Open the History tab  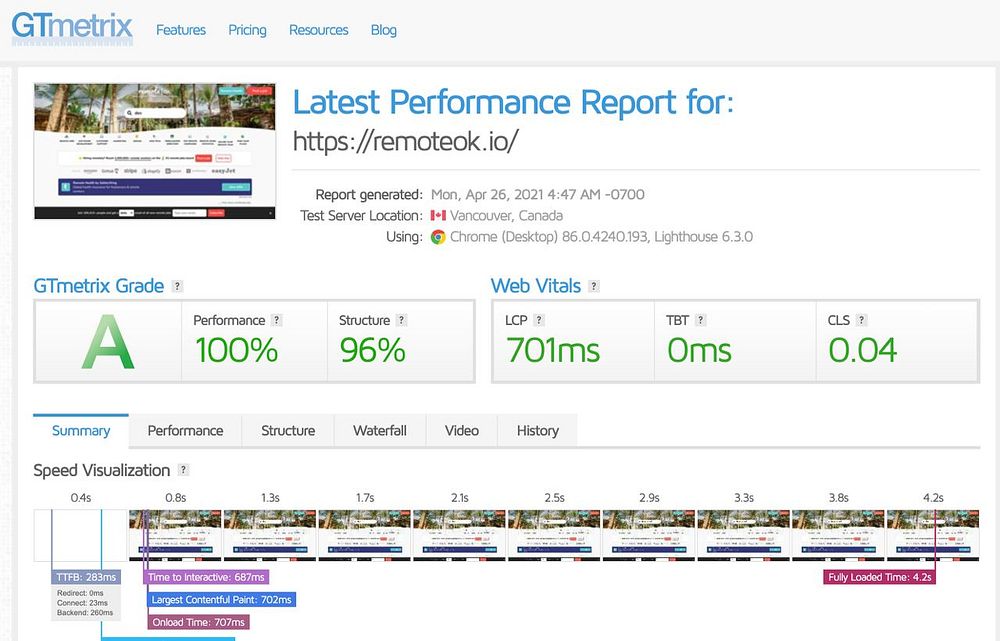[x=538, y=431]
